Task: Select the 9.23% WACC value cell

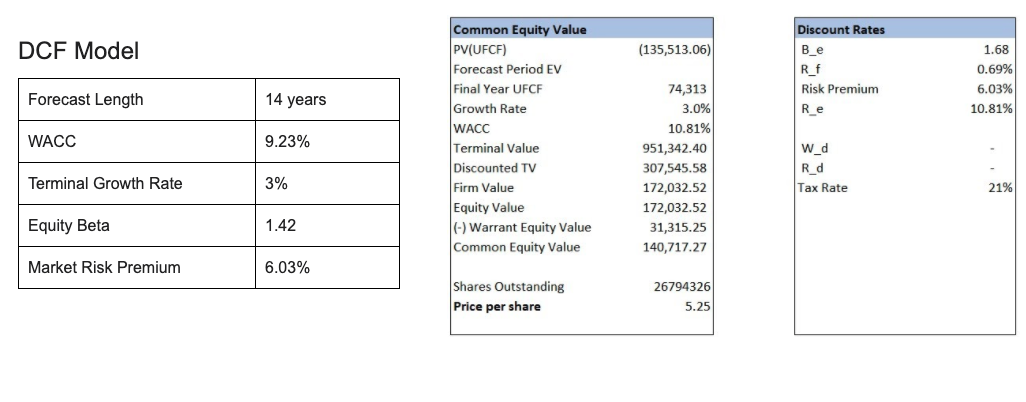Action: coord(327,141)
